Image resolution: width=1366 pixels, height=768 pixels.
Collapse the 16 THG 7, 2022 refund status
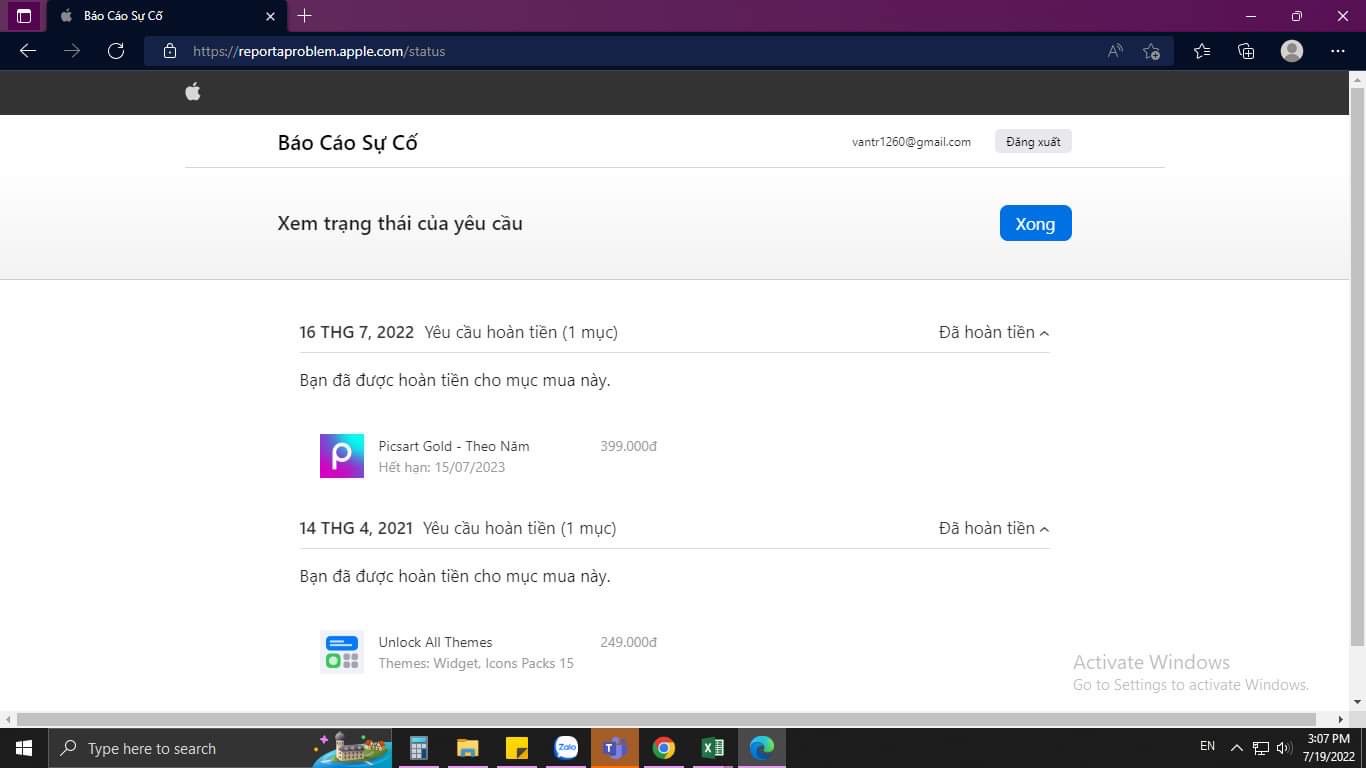(994, 332)
